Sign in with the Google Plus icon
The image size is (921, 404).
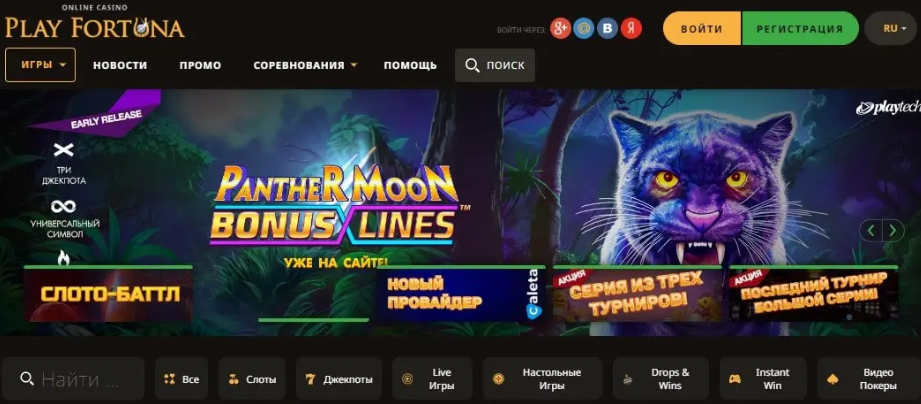[x=560, y=29]
